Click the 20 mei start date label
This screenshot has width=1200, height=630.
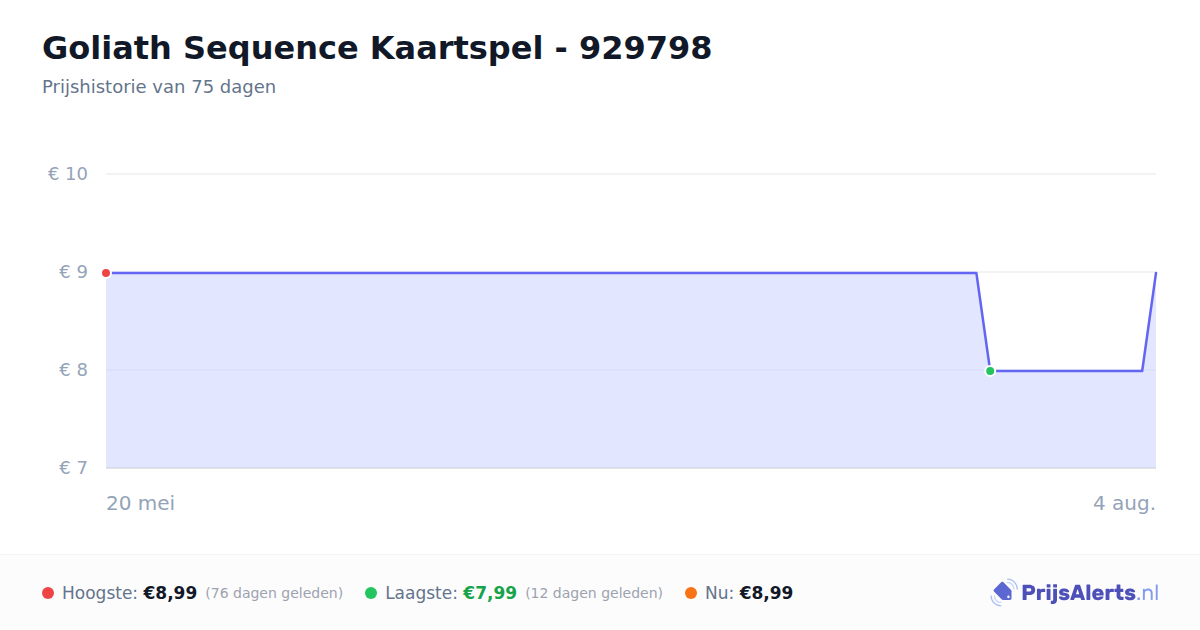[x=141, y=503]
